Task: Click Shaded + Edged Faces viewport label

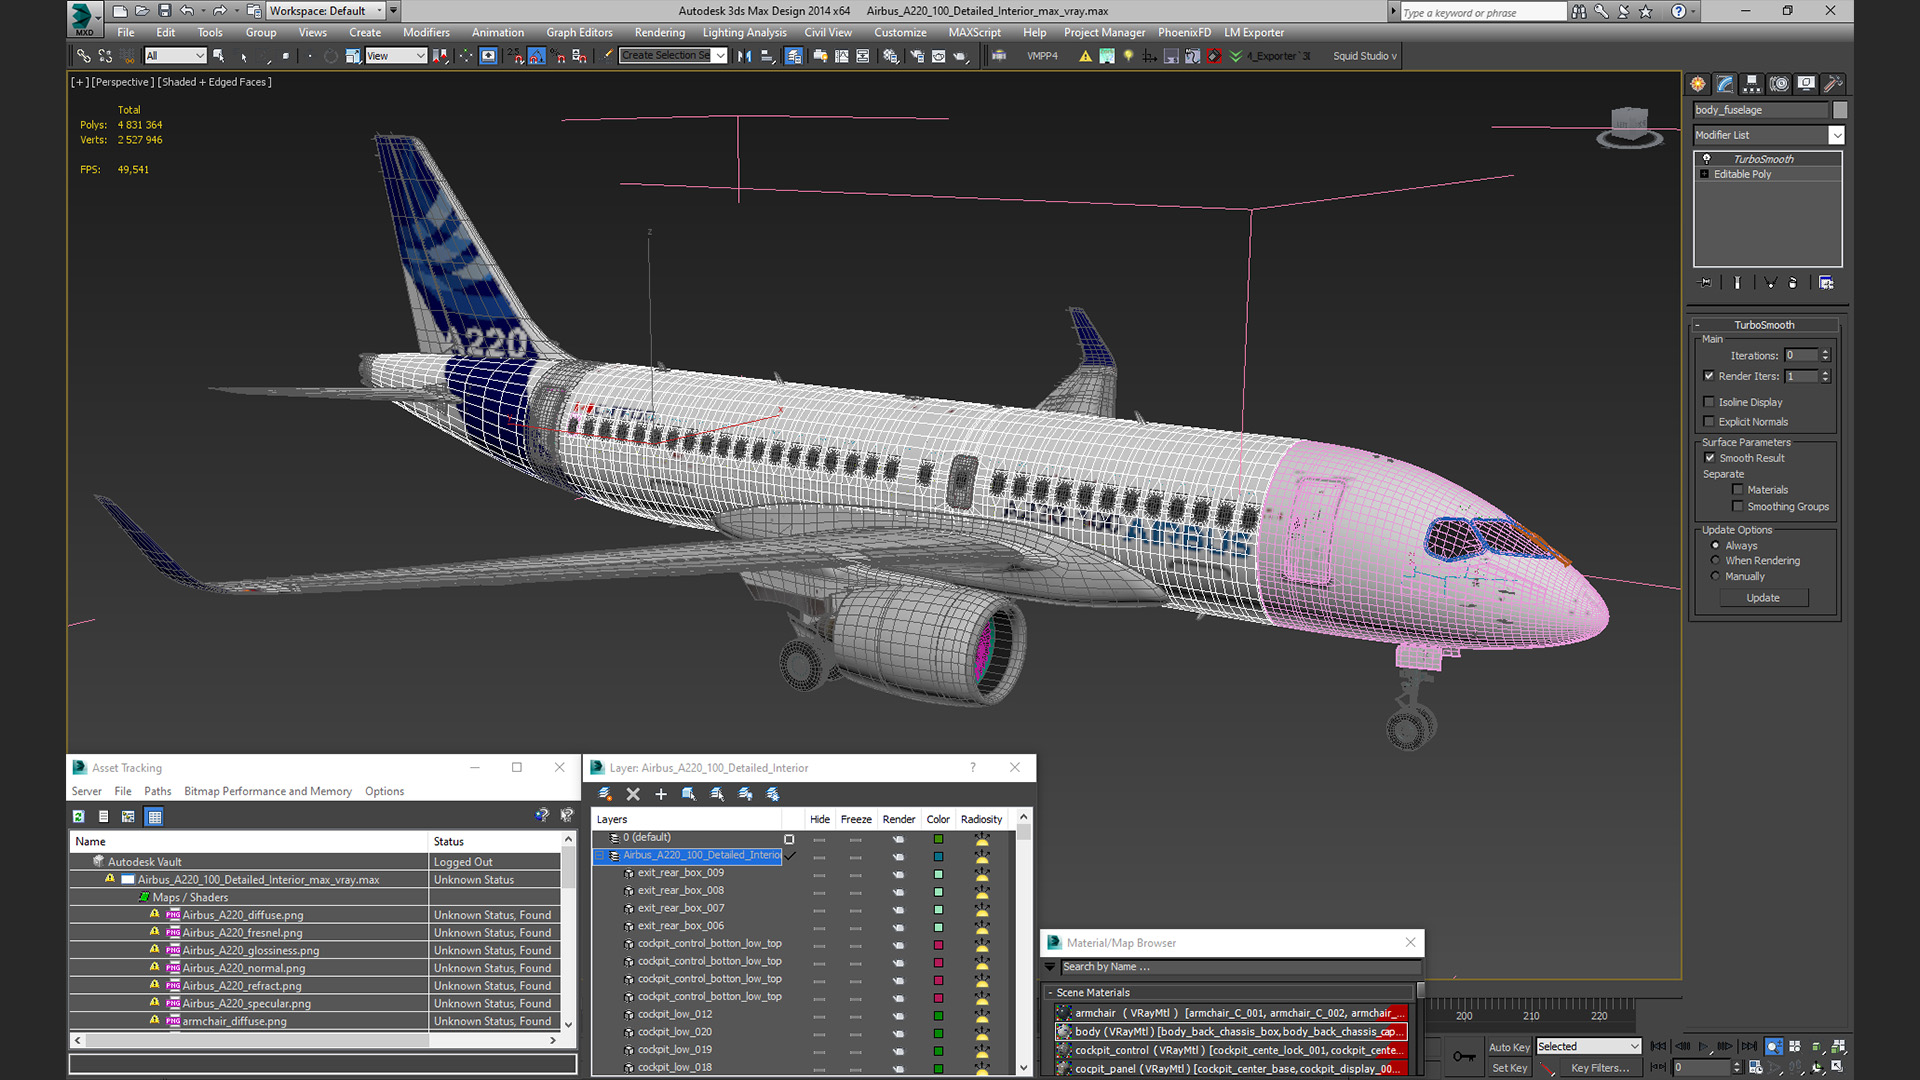Action: [x=215, y=82]
